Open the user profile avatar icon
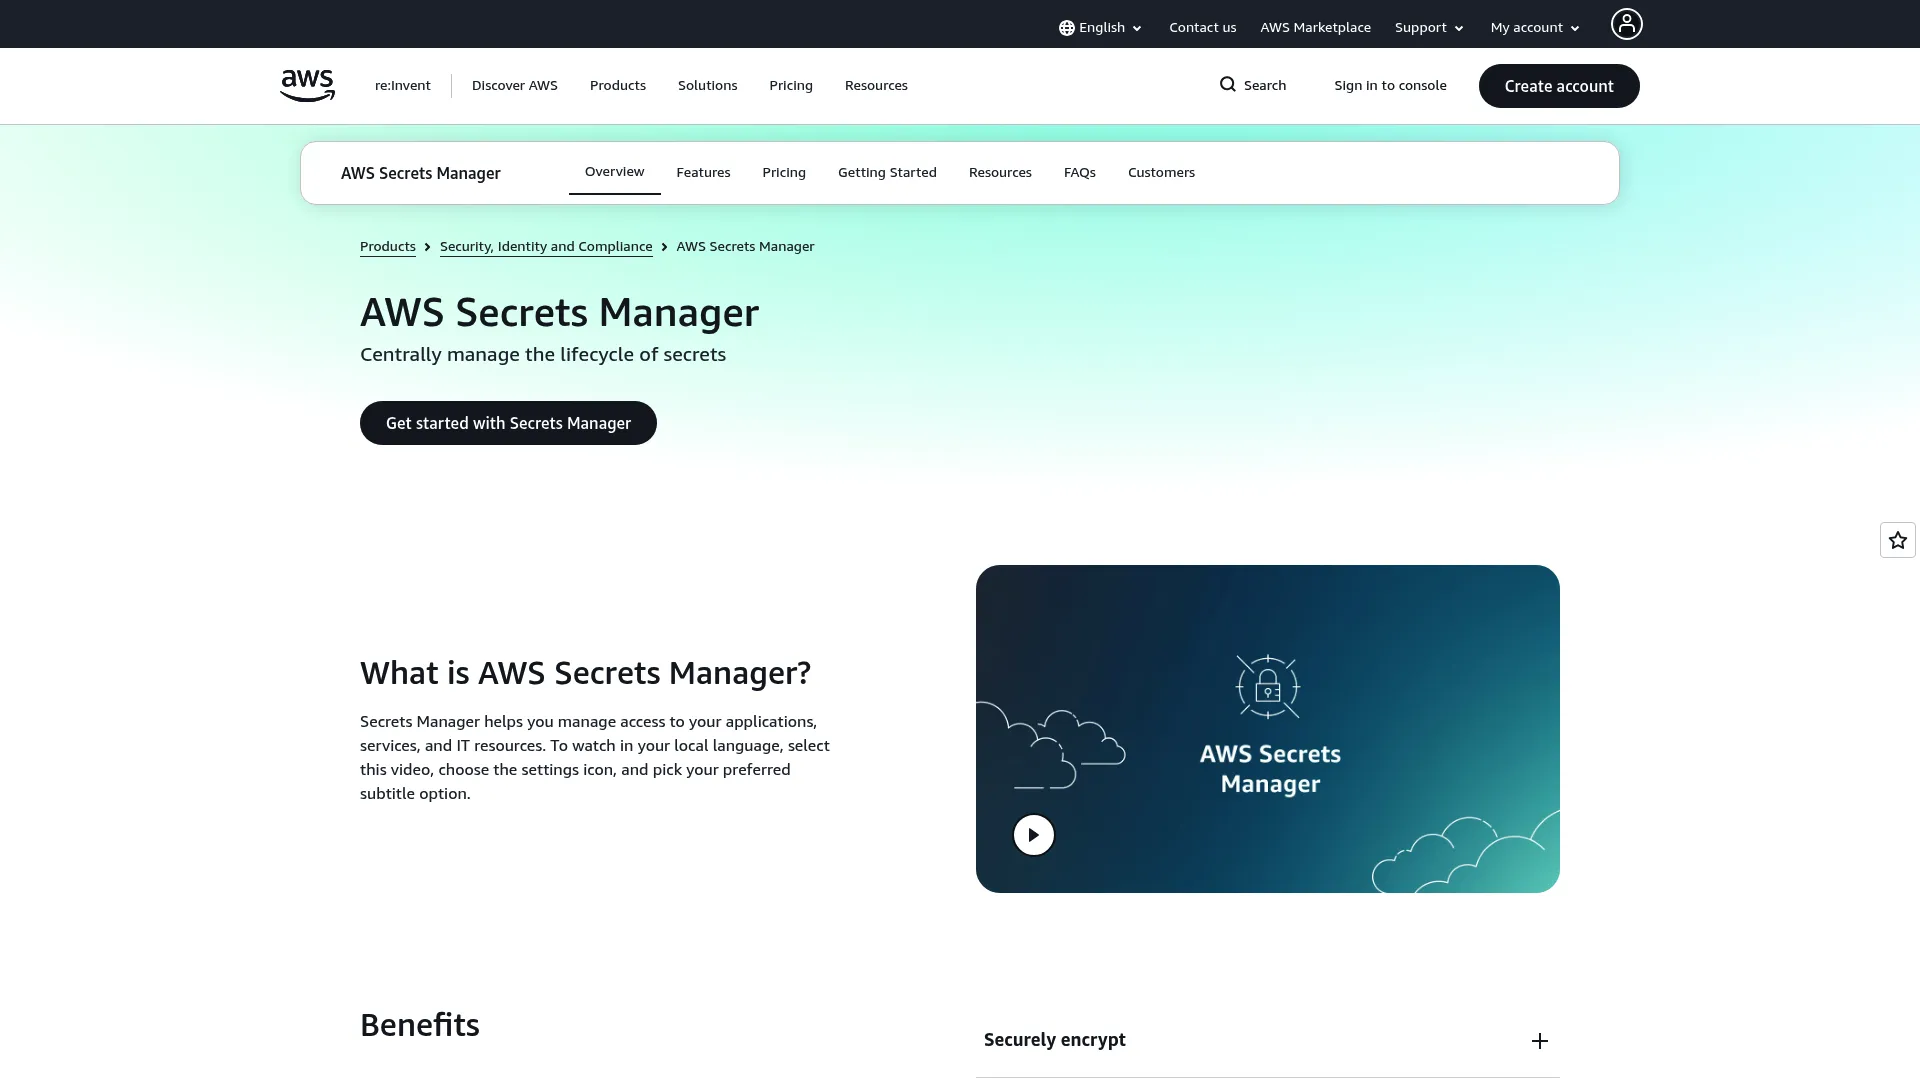 (1626, 24)
